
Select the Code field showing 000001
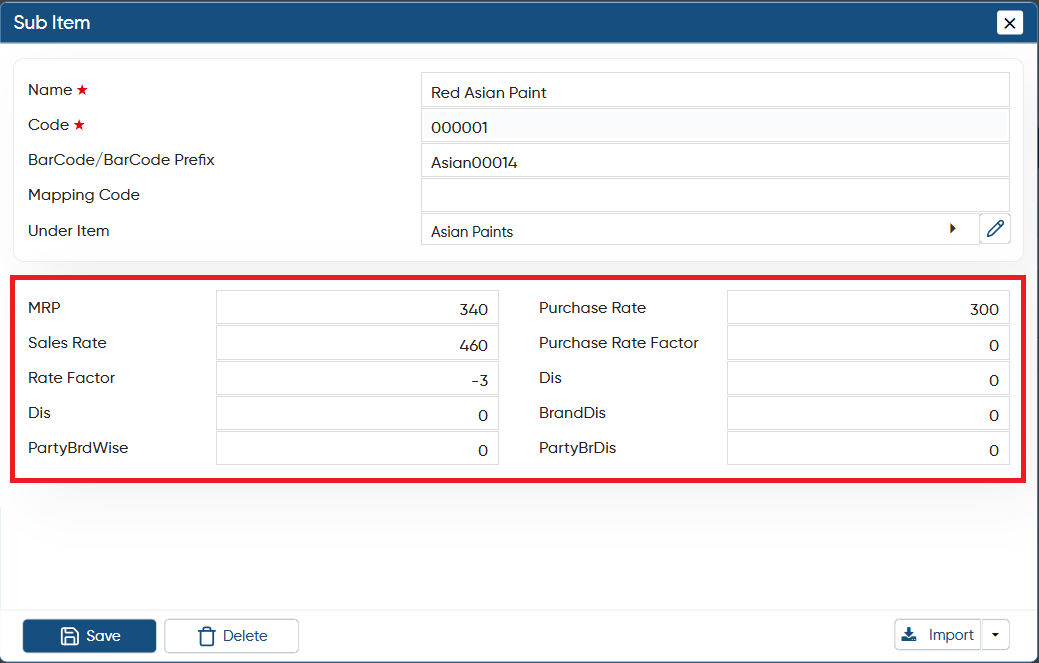[715, 125]
